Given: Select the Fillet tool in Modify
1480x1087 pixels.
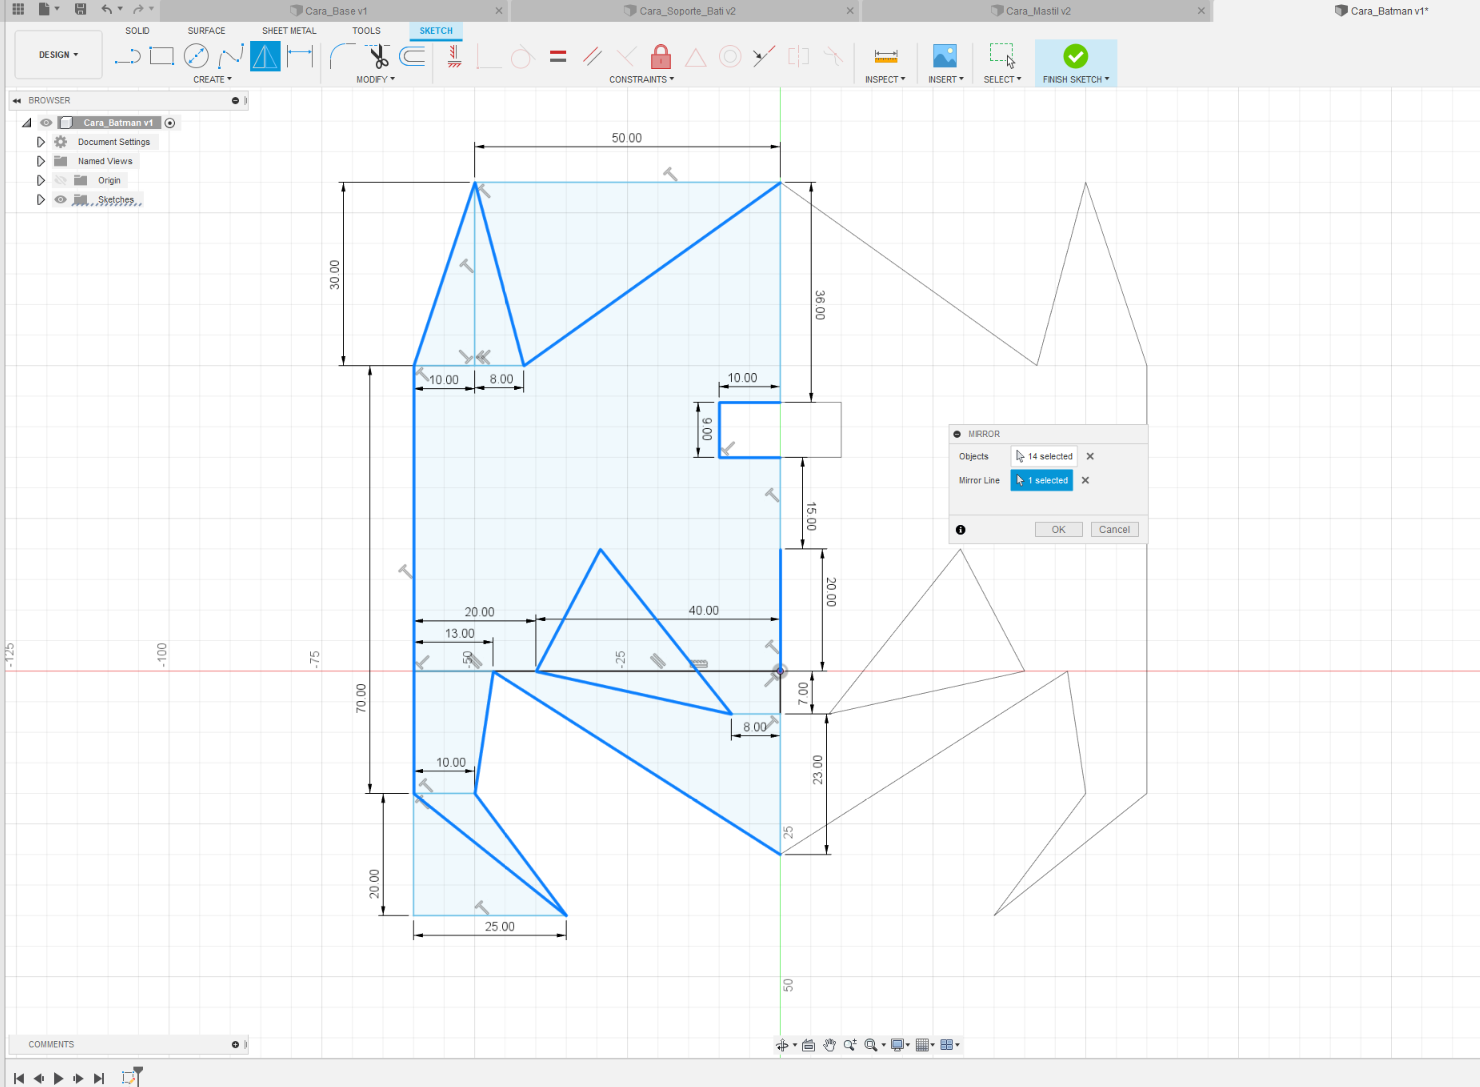Looking at the screenshot, I should pos(342,56).
